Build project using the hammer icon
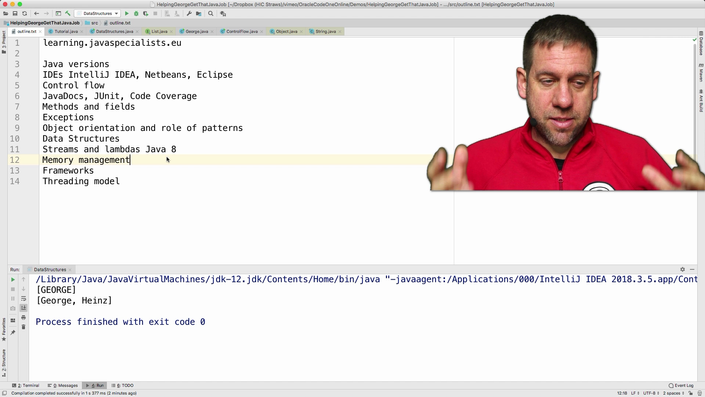 68,13
